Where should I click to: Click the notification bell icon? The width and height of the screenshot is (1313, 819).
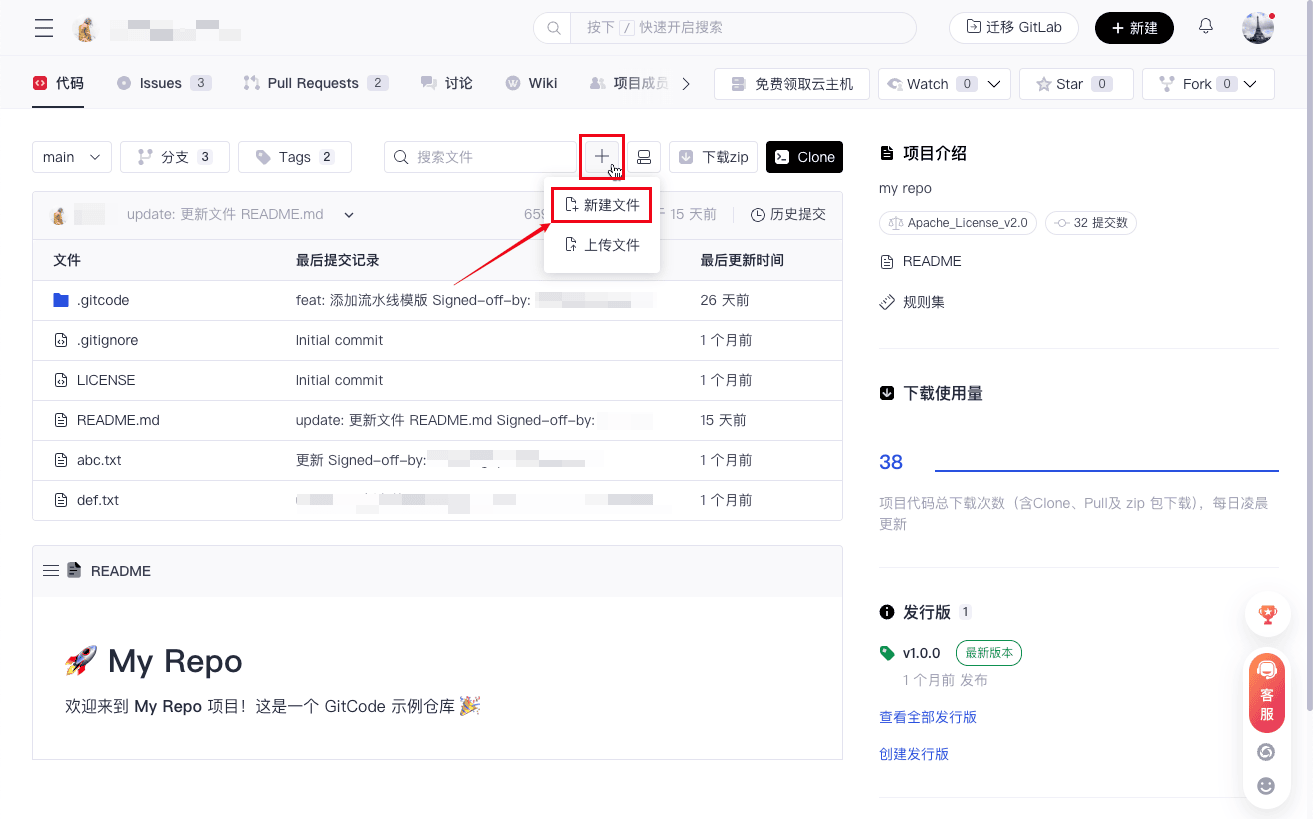pyautogui.click(x=1206, y=27)
